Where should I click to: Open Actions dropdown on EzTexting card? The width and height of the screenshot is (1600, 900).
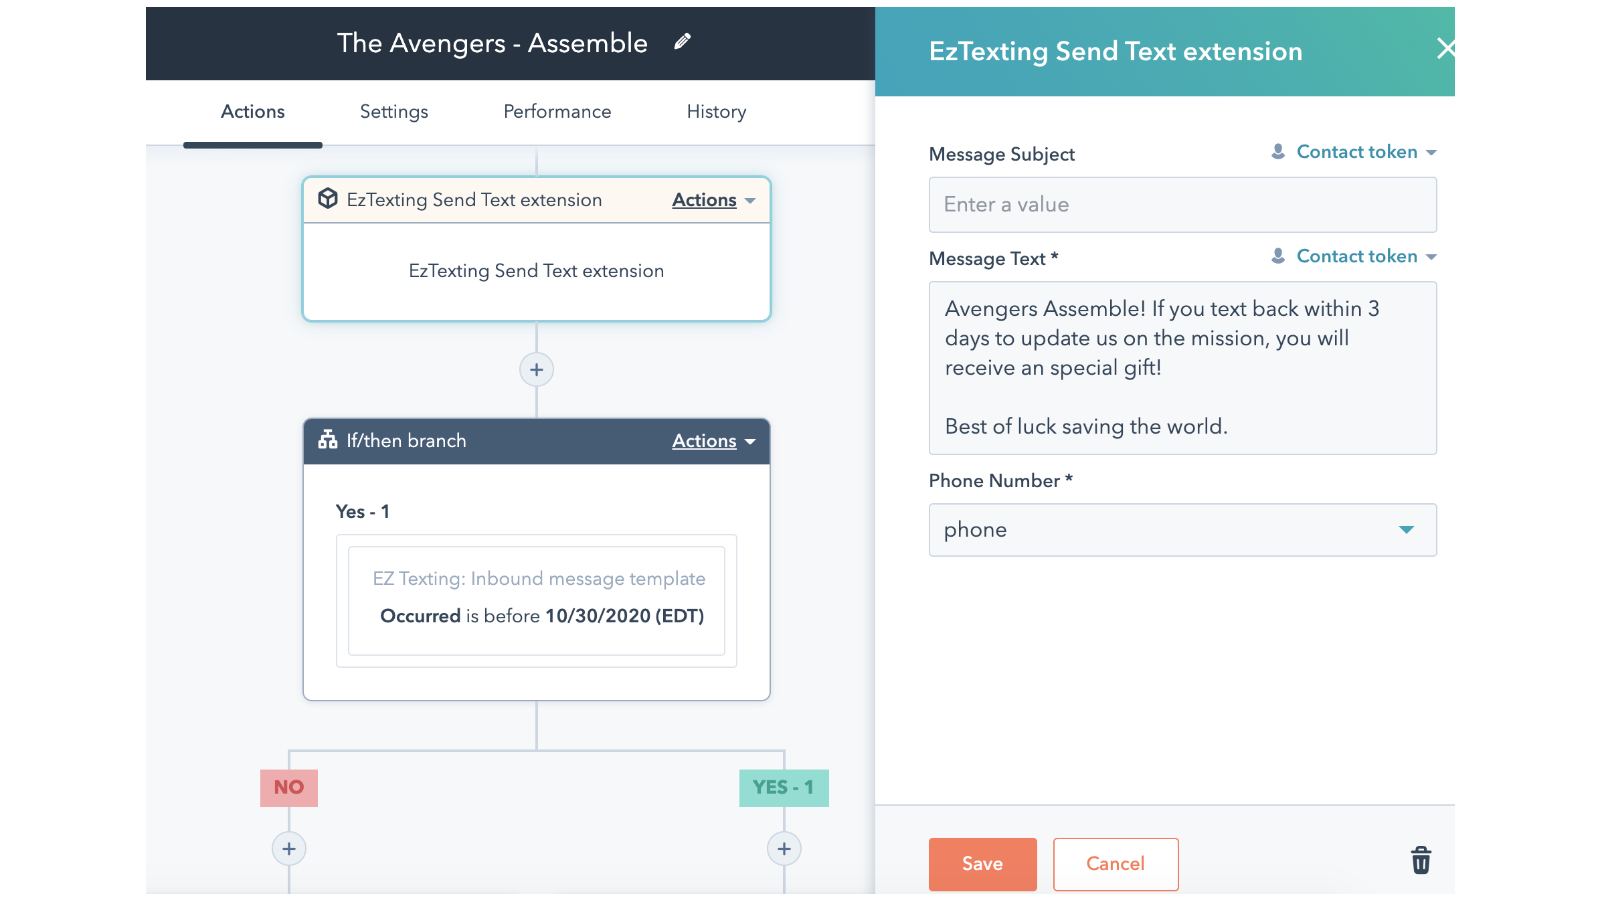click(x=712, y=200)
